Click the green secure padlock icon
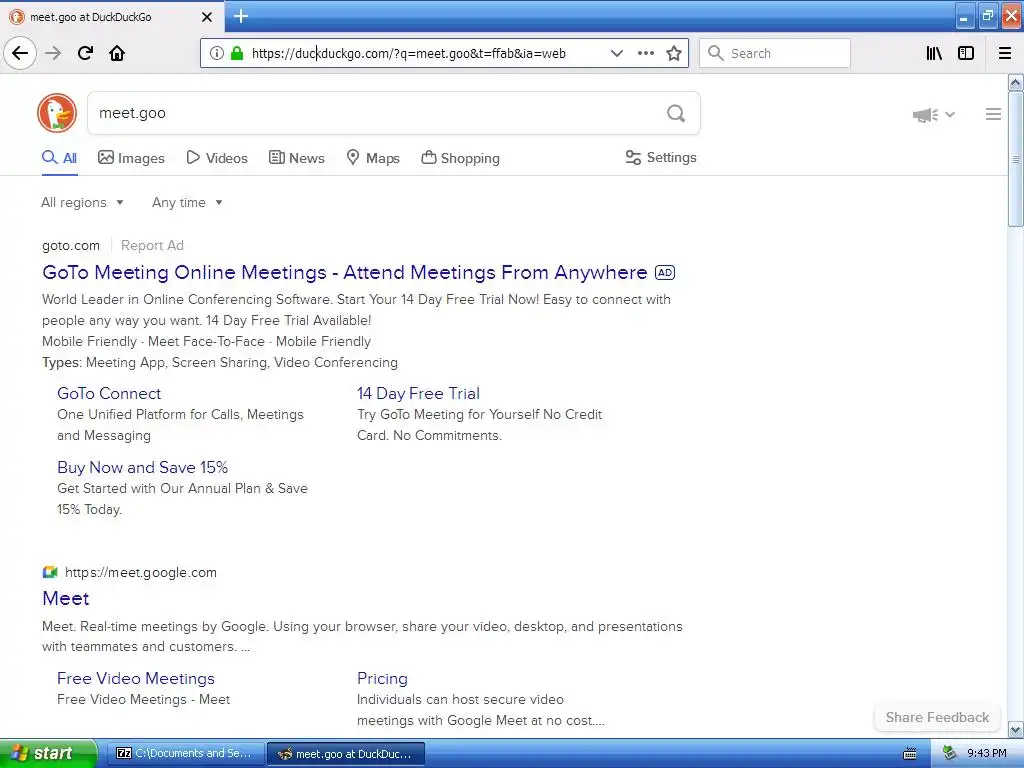The width and height of the screenshot is (1024, 768). (237, 54)
